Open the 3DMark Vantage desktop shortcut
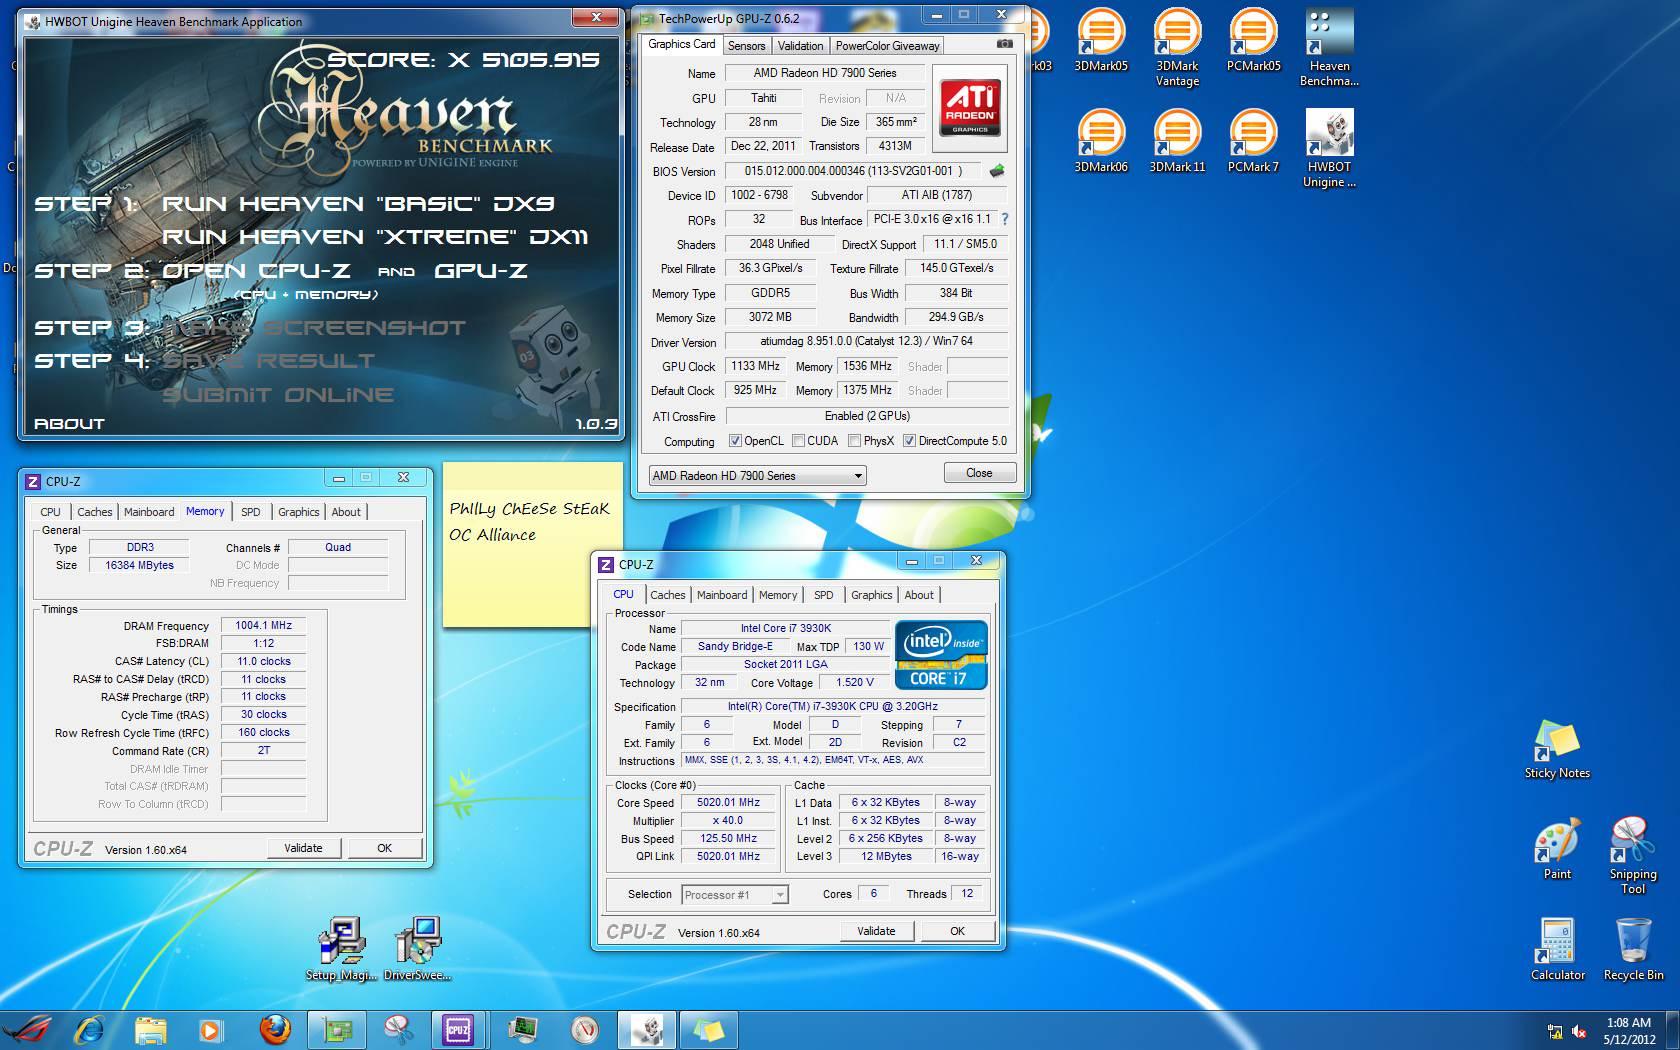This screenshot has height=1050, width=1680. (1177, 47)
